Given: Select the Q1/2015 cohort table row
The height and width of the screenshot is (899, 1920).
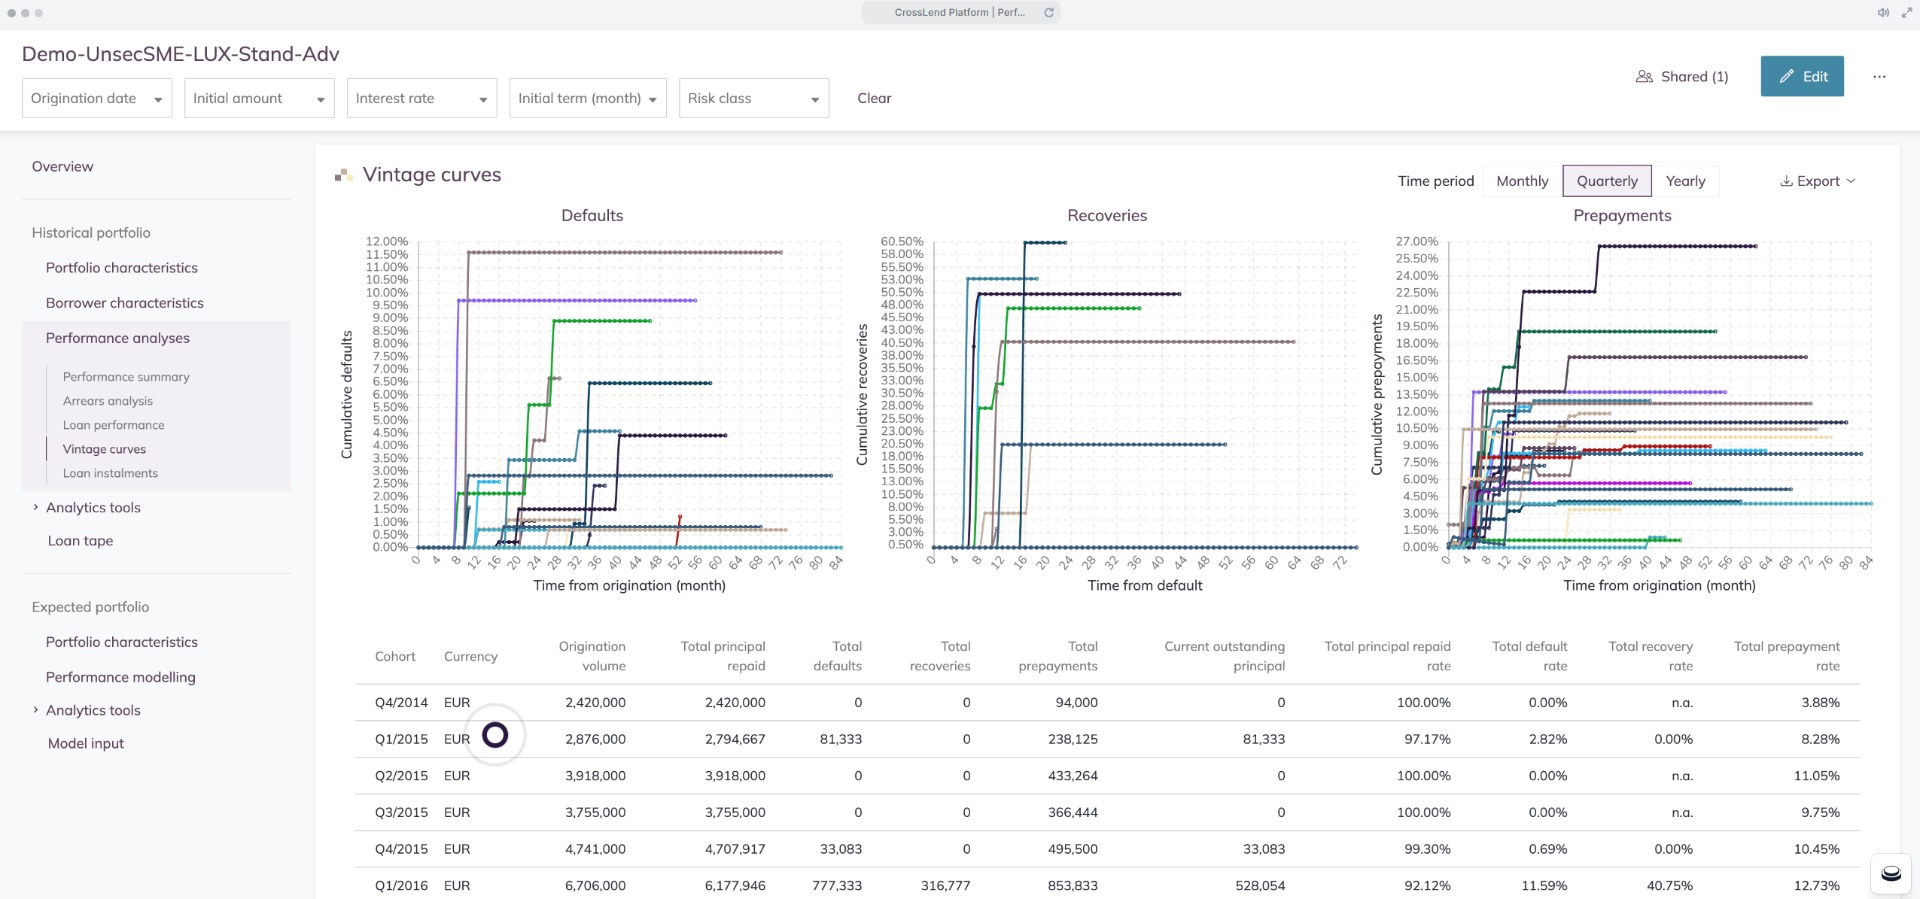Looking at the screenshot, I should [400, 739].
